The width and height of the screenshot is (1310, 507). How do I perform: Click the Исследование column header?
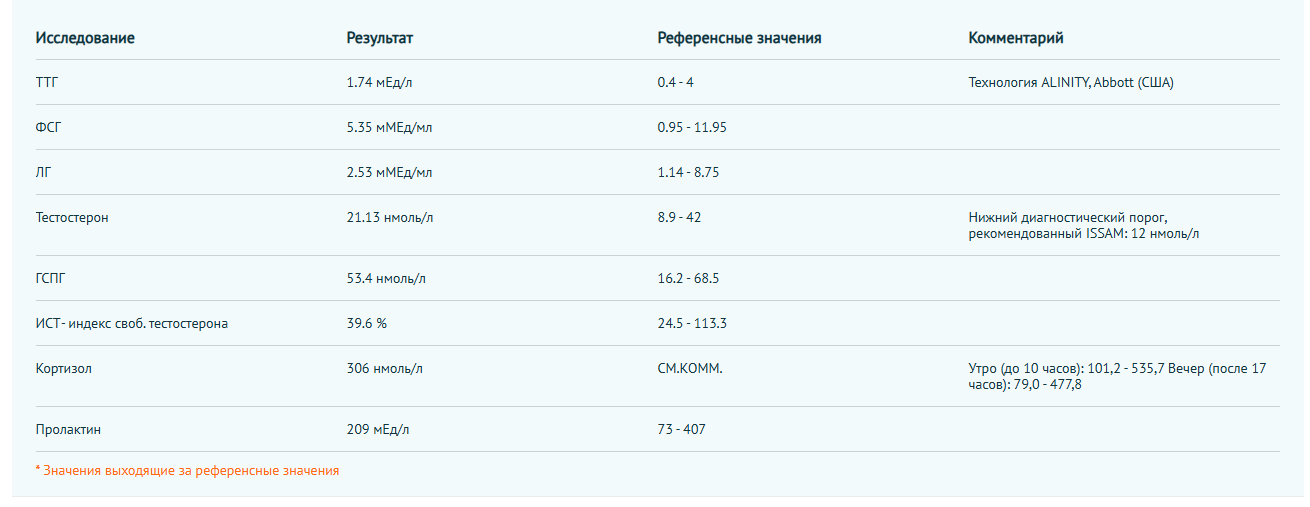tap(85, 38)
